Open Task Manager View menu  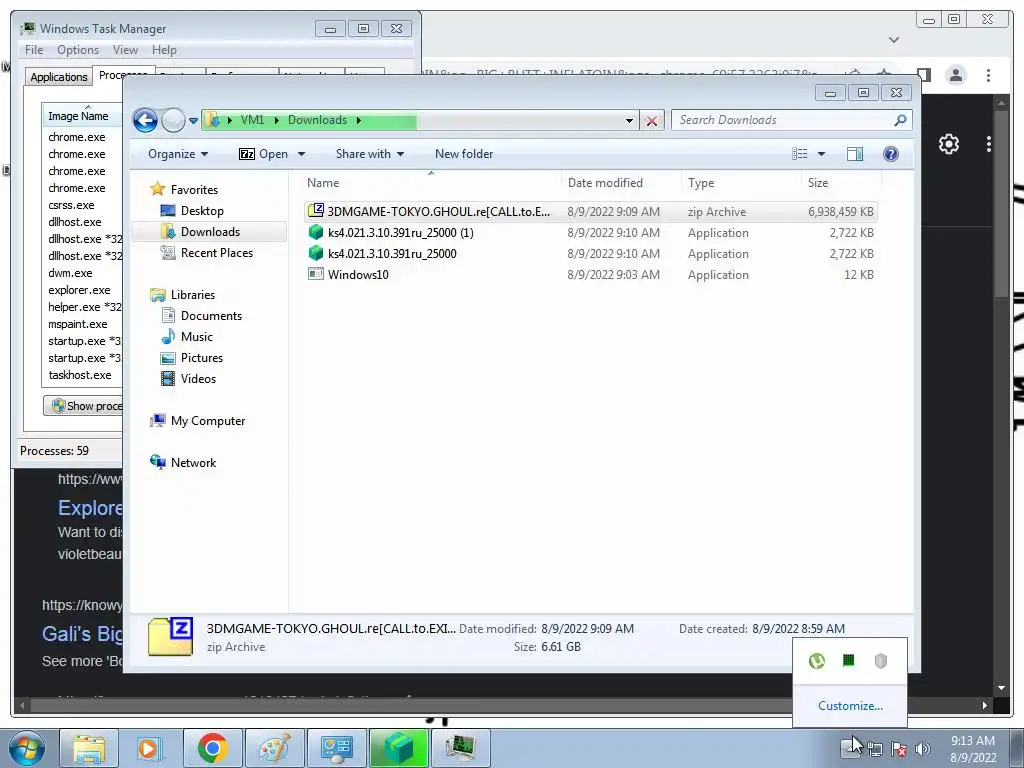pos(125,50)
